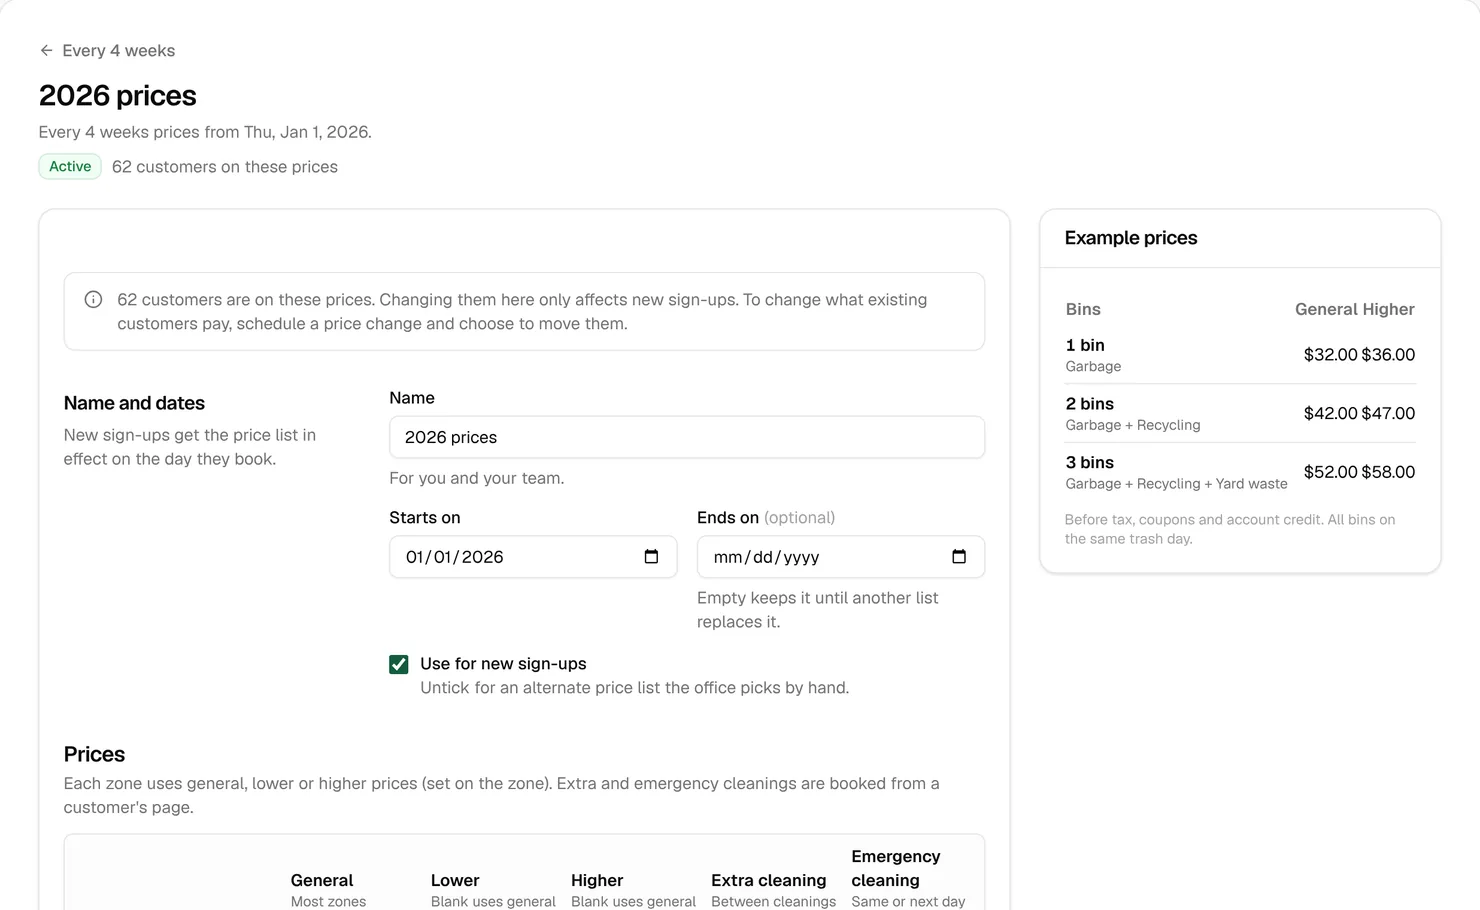1480x910 pixels.
Task: Click the Lower column header in the prices table
Action: [455, 880]
